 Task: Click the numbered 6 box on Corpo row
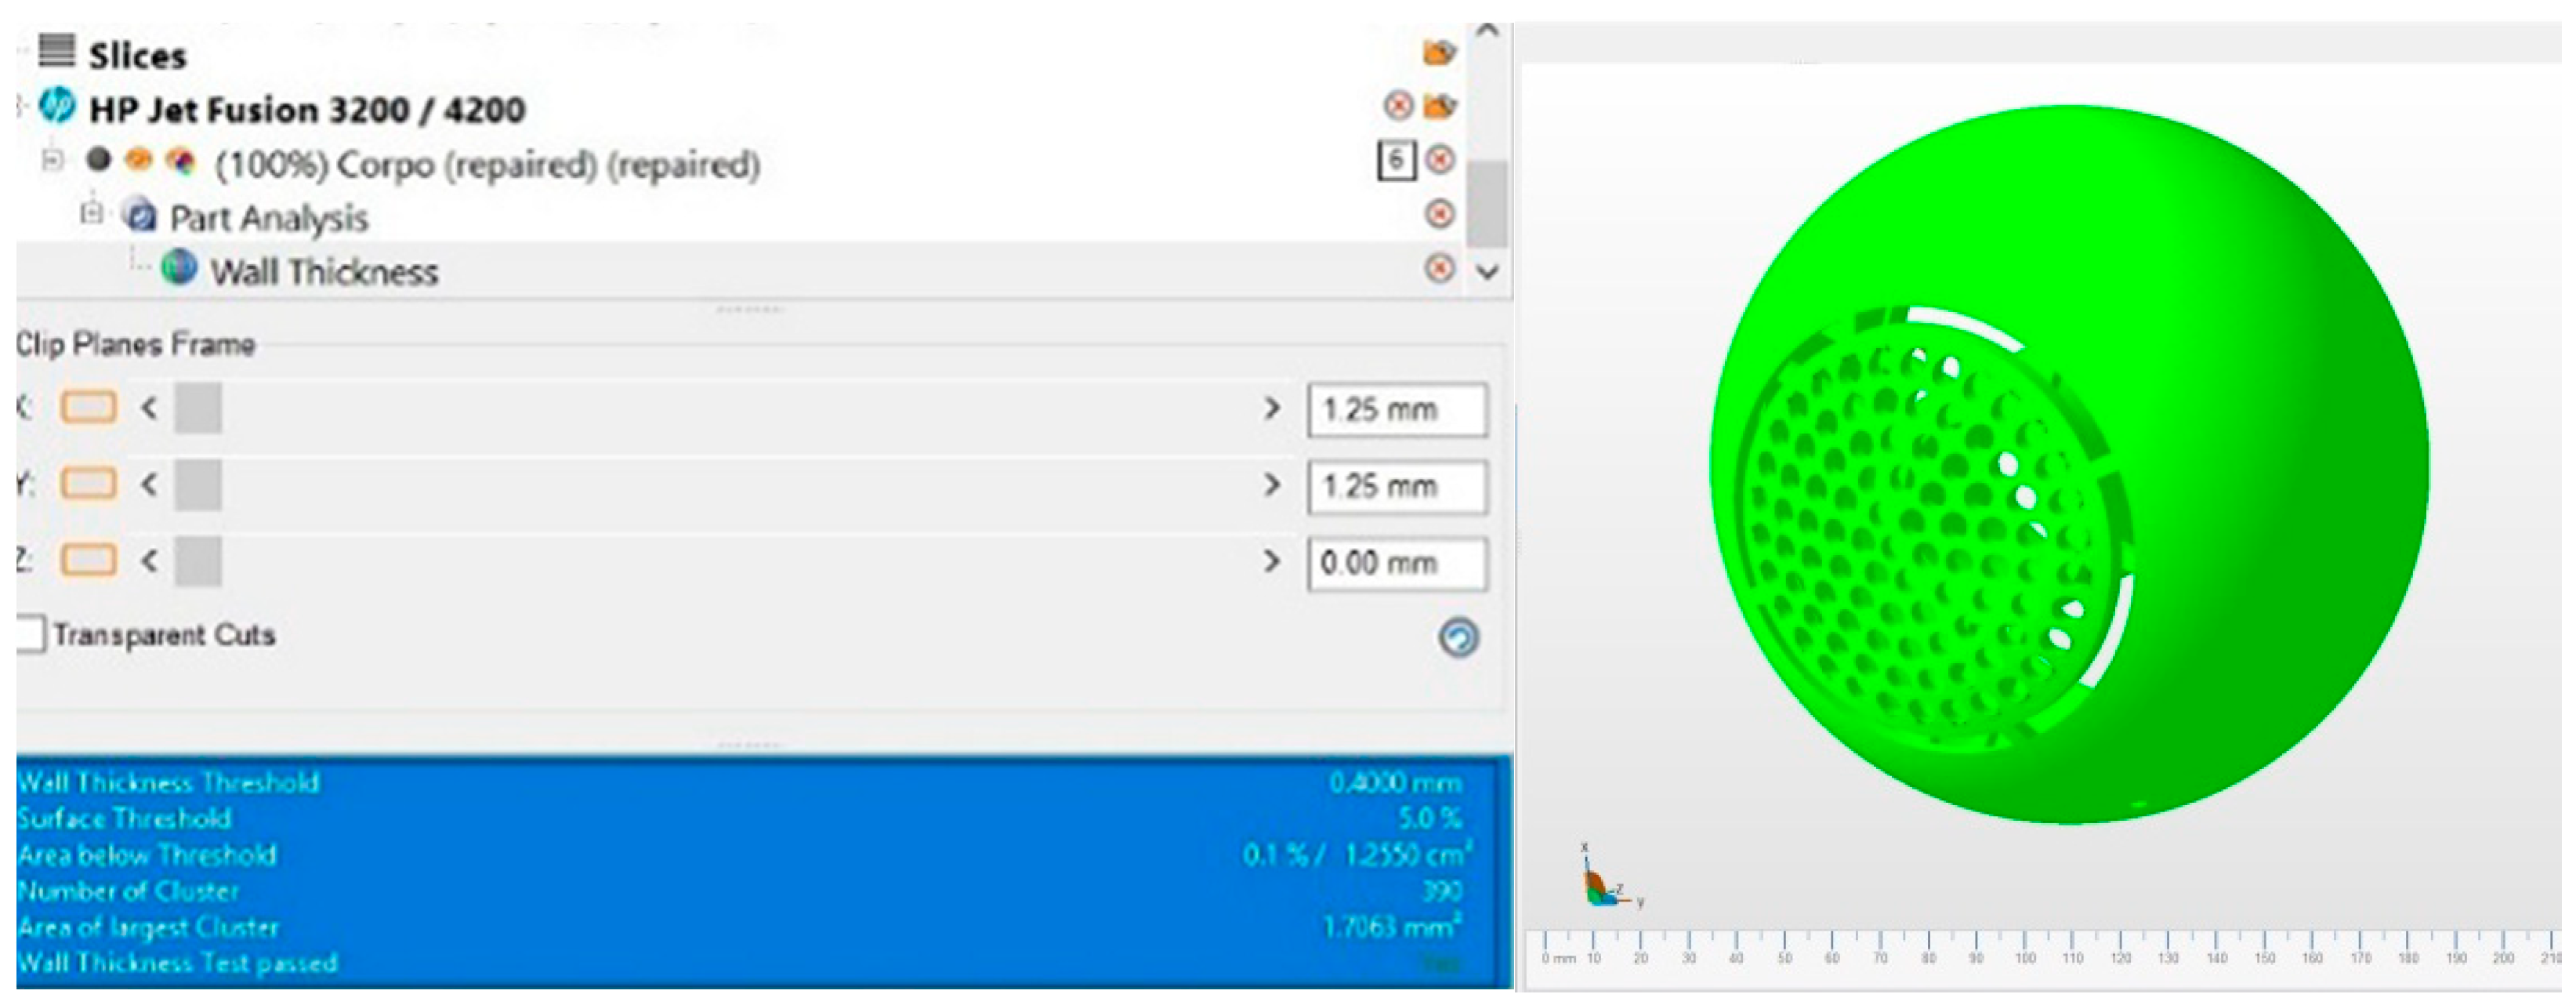(1396, 160)
